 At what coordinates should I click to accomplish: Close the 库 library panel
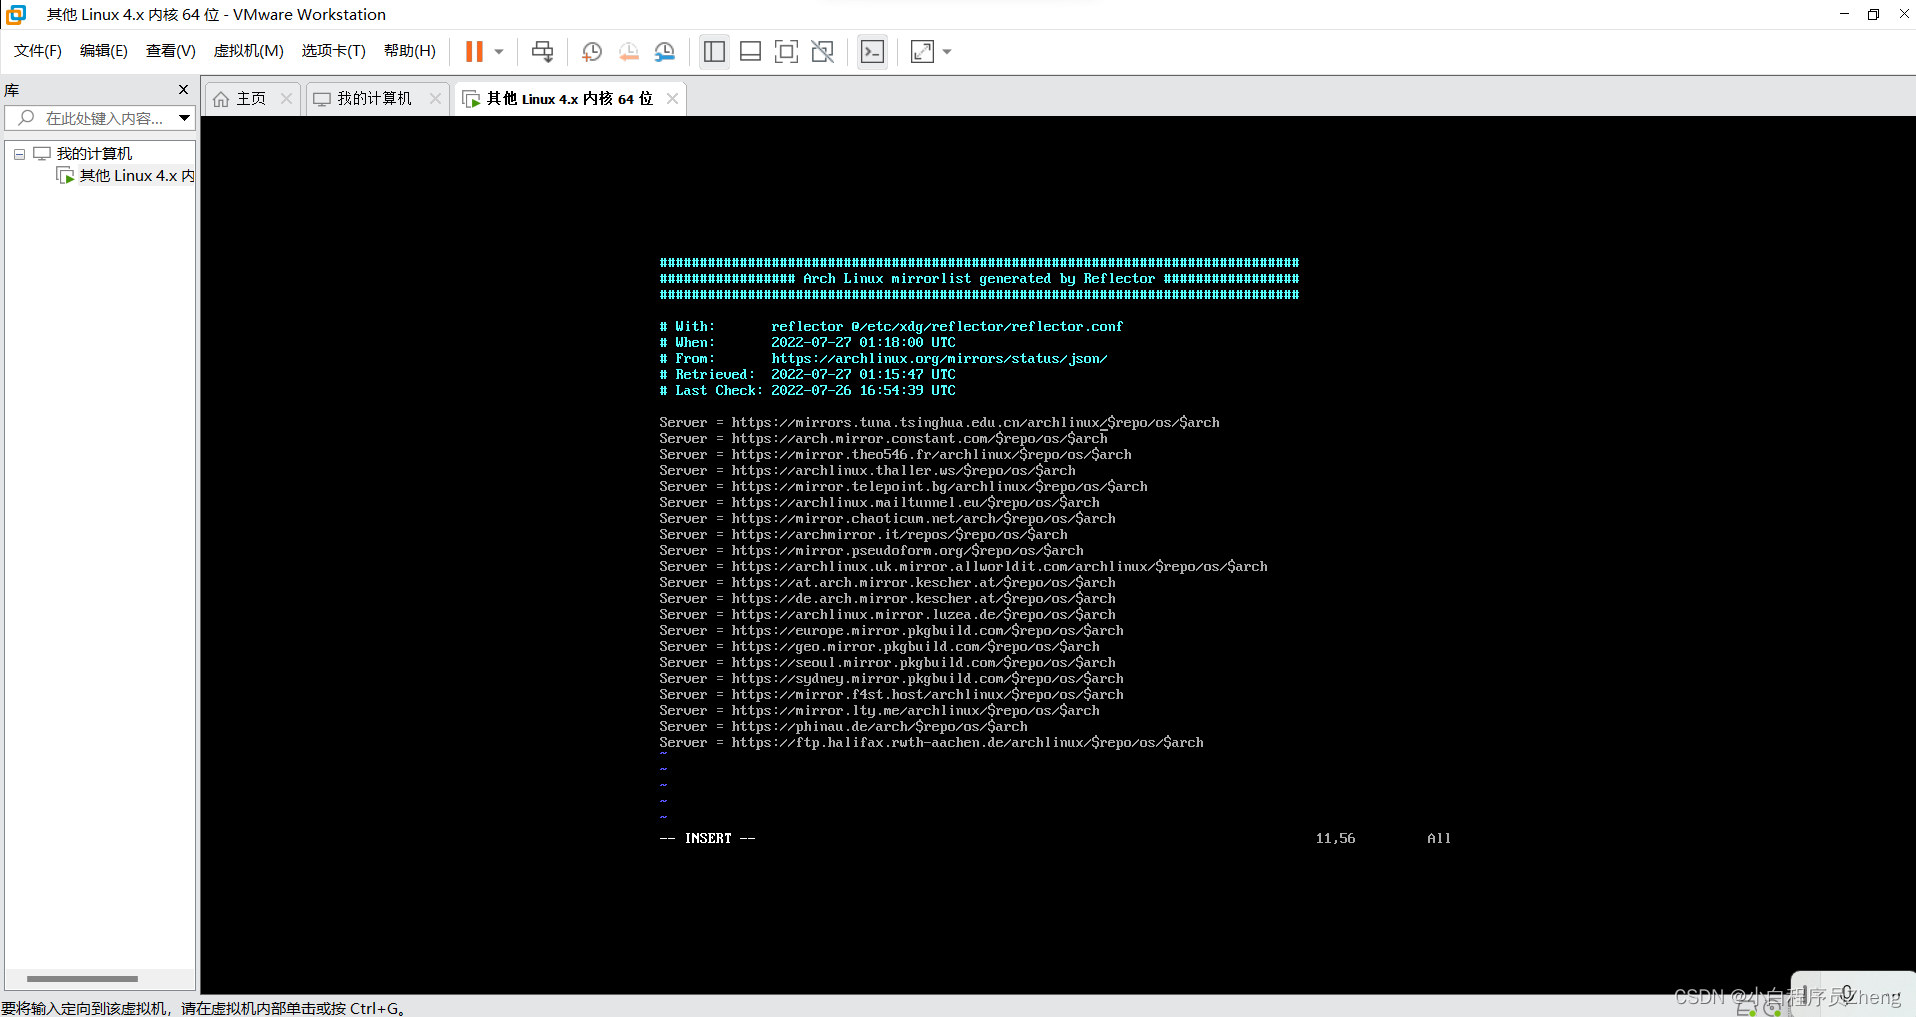183,90
